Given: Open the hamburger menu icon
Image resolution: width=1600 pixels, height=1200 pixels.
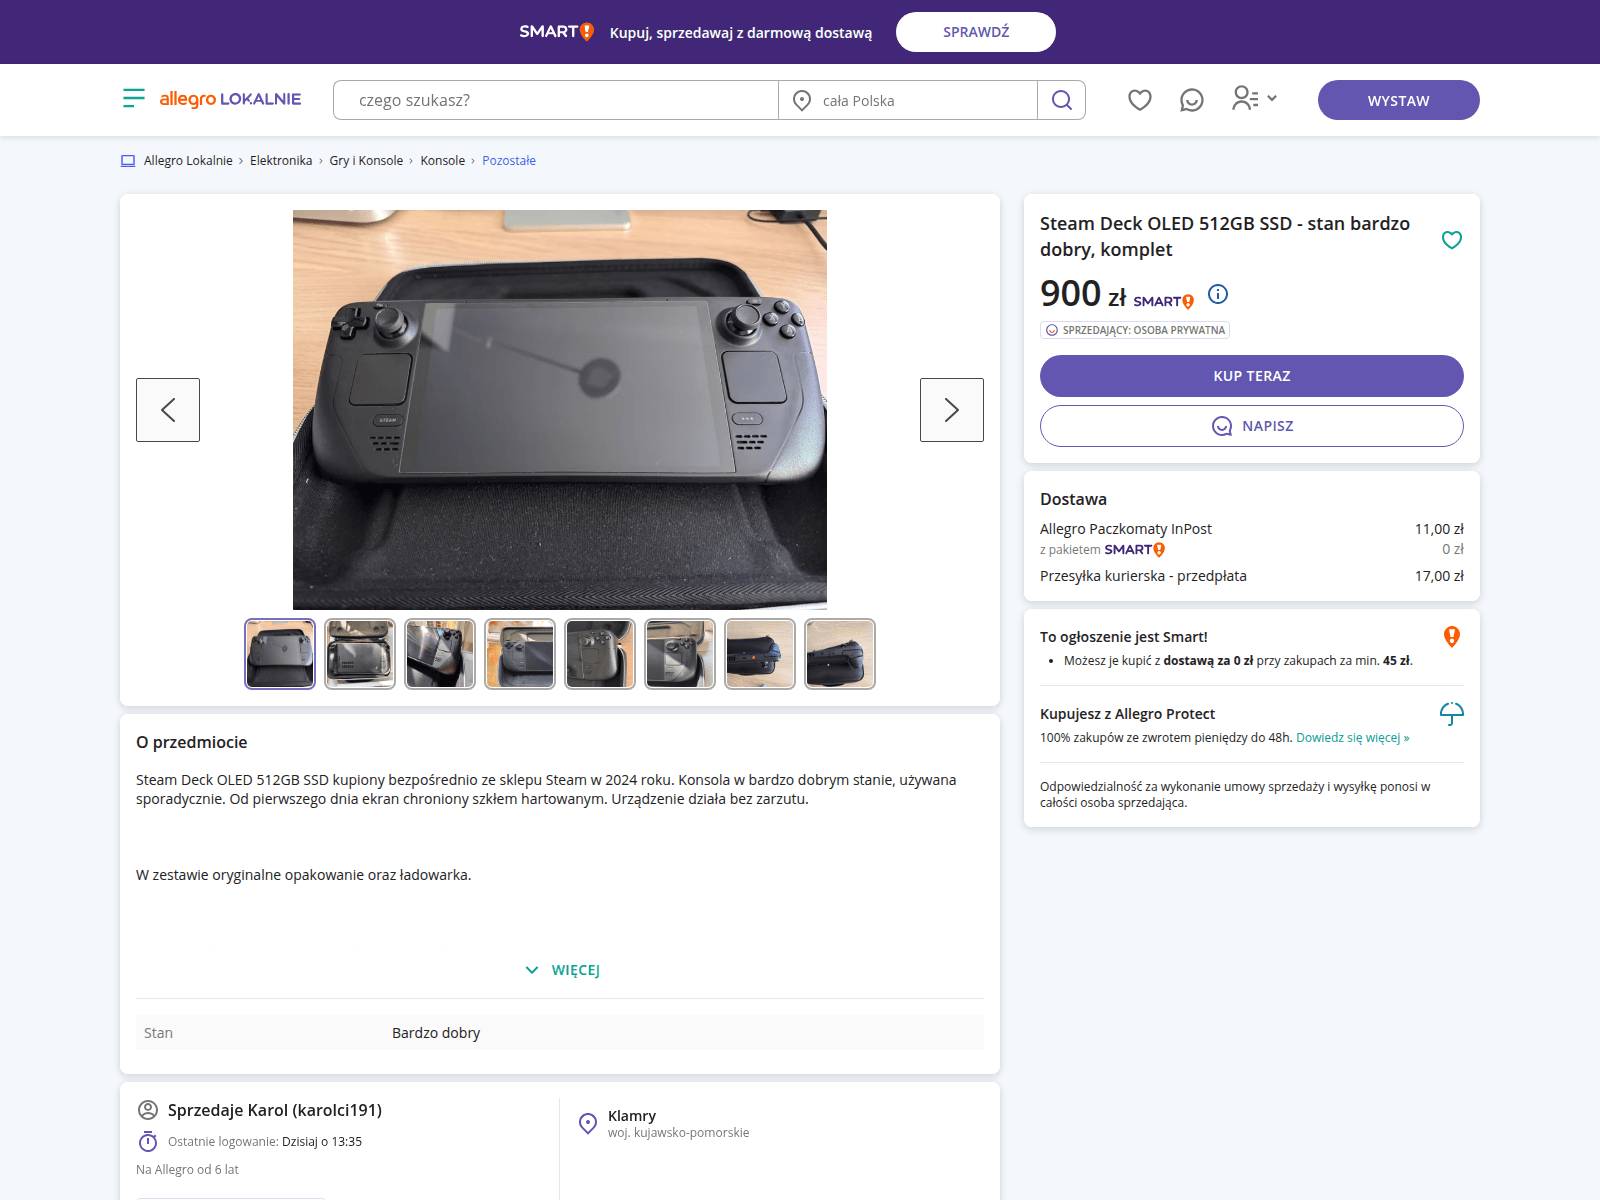Looking at the screenshot, I should tap(134, 98).
